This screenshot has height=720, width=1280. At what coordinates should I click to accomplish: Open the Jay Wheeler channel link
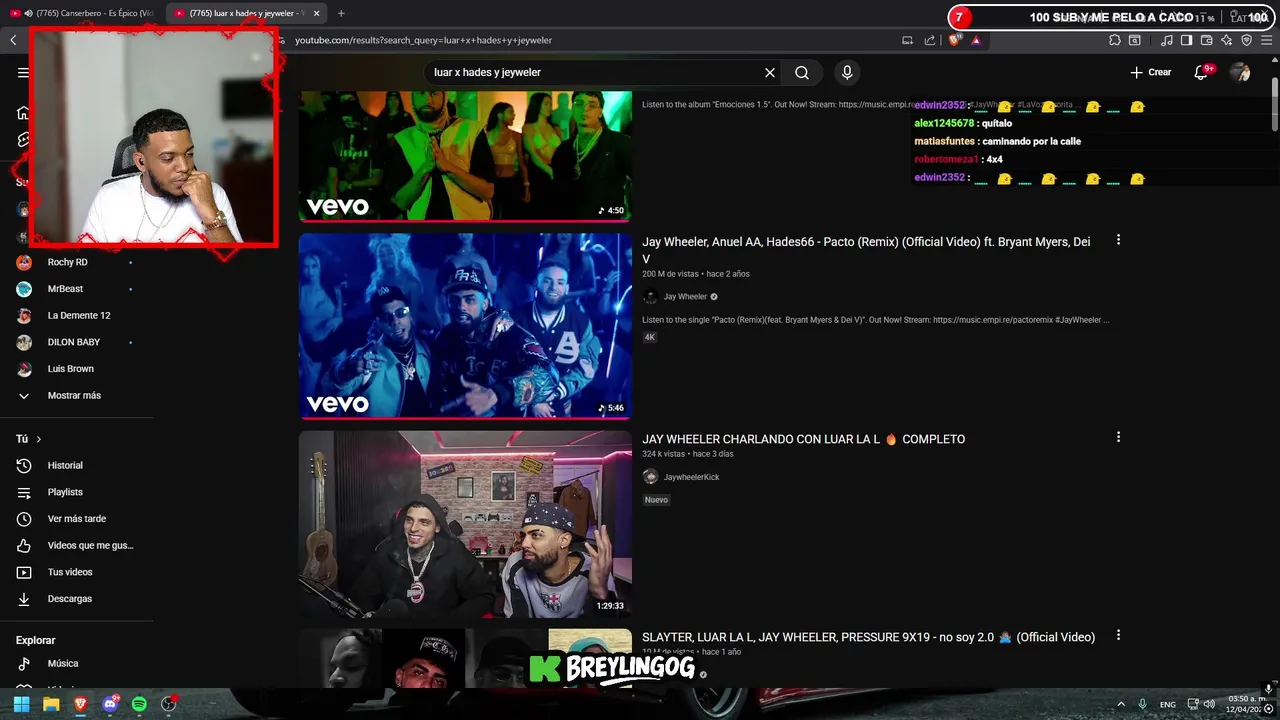(685, 297)
